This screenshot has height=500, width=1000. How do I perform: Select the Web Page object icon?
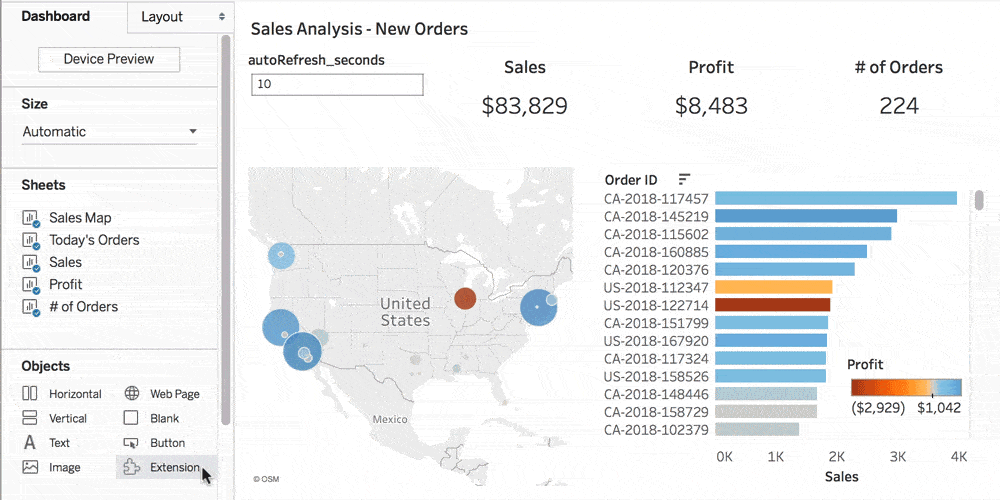[131, 394]
